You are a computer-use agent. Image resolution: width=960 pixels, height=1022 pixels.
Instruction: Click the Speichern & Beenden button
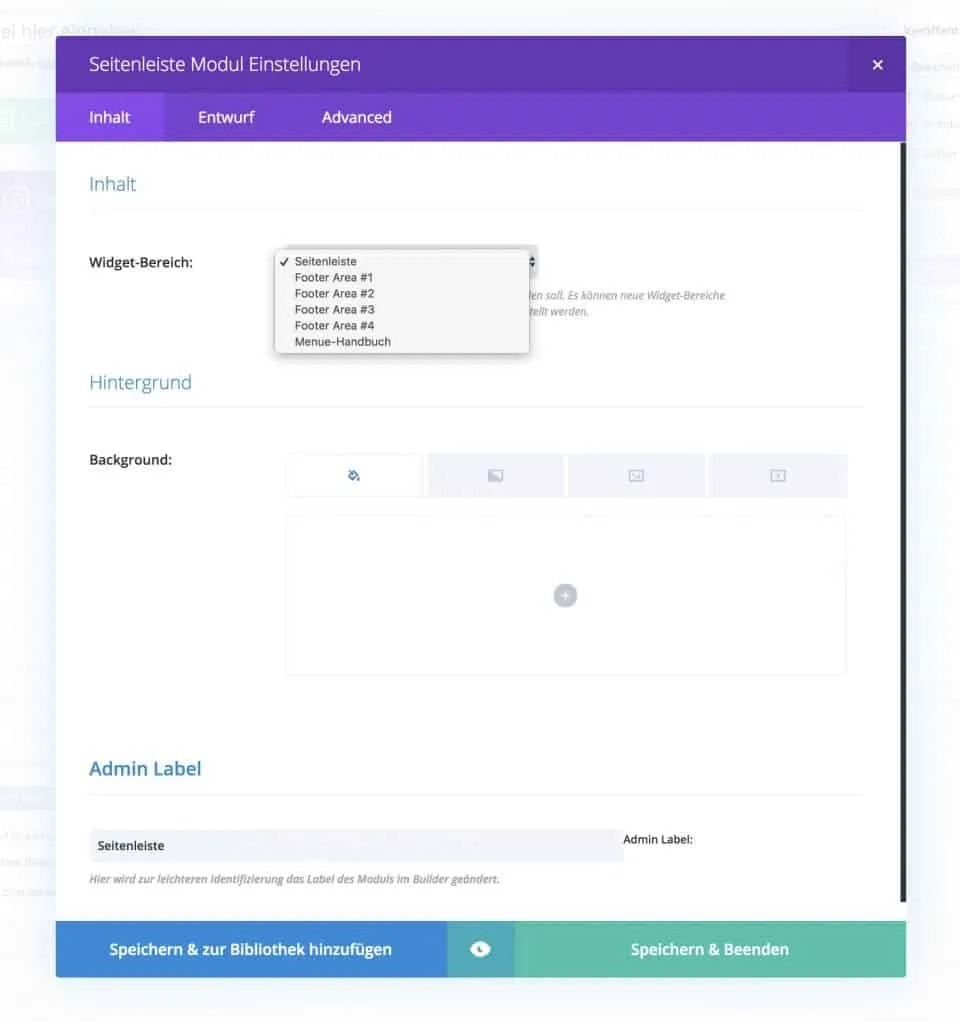coord(710,949)
